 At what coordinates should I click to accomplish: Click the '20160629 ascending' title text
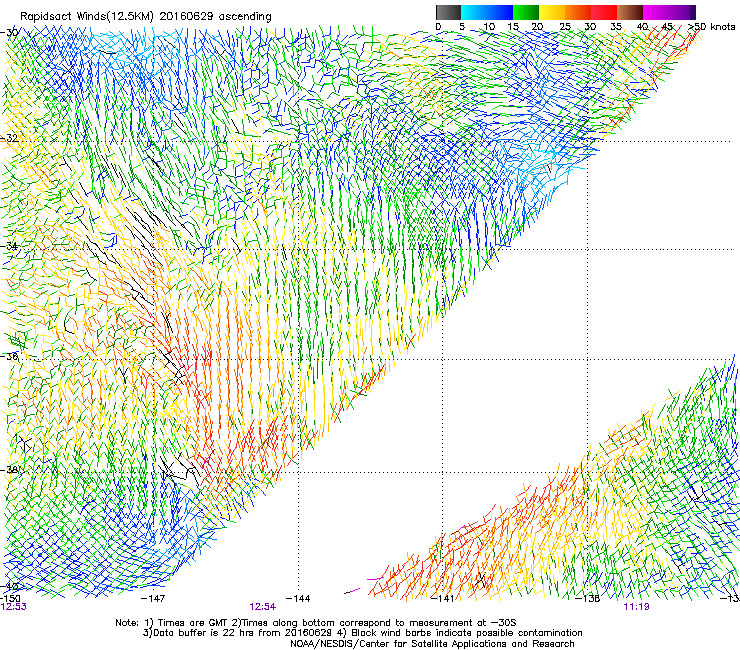pyautogui.click(x=215, y=17)
